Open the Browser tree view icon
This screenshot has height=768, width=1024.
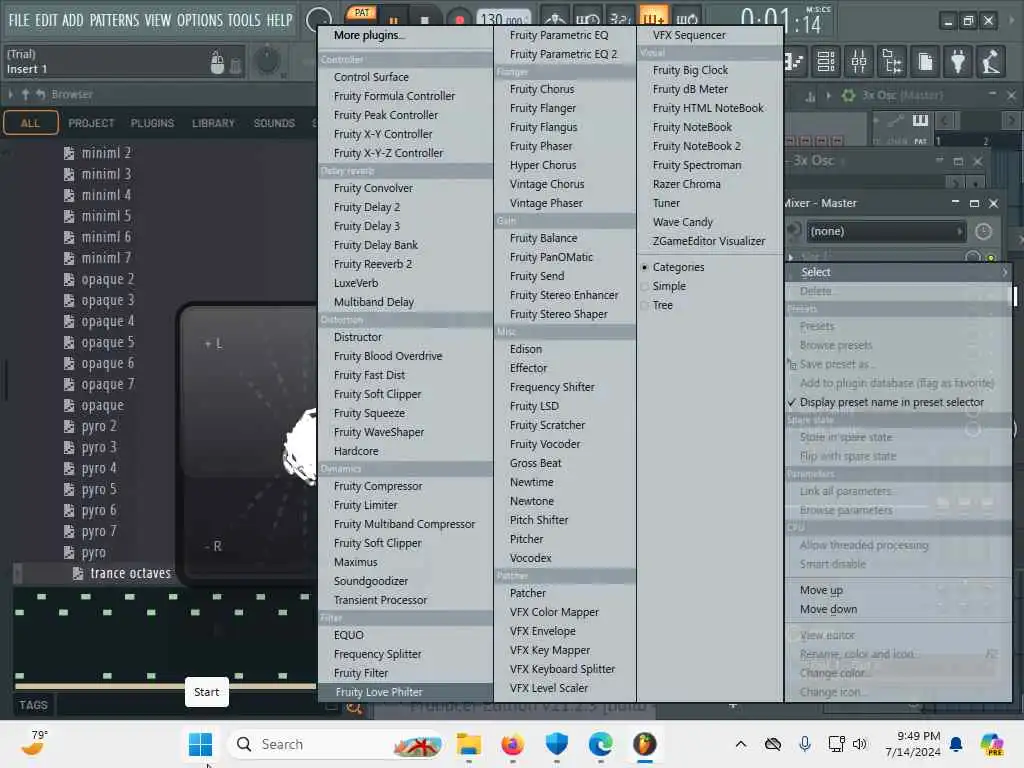(x=892, y=61)
